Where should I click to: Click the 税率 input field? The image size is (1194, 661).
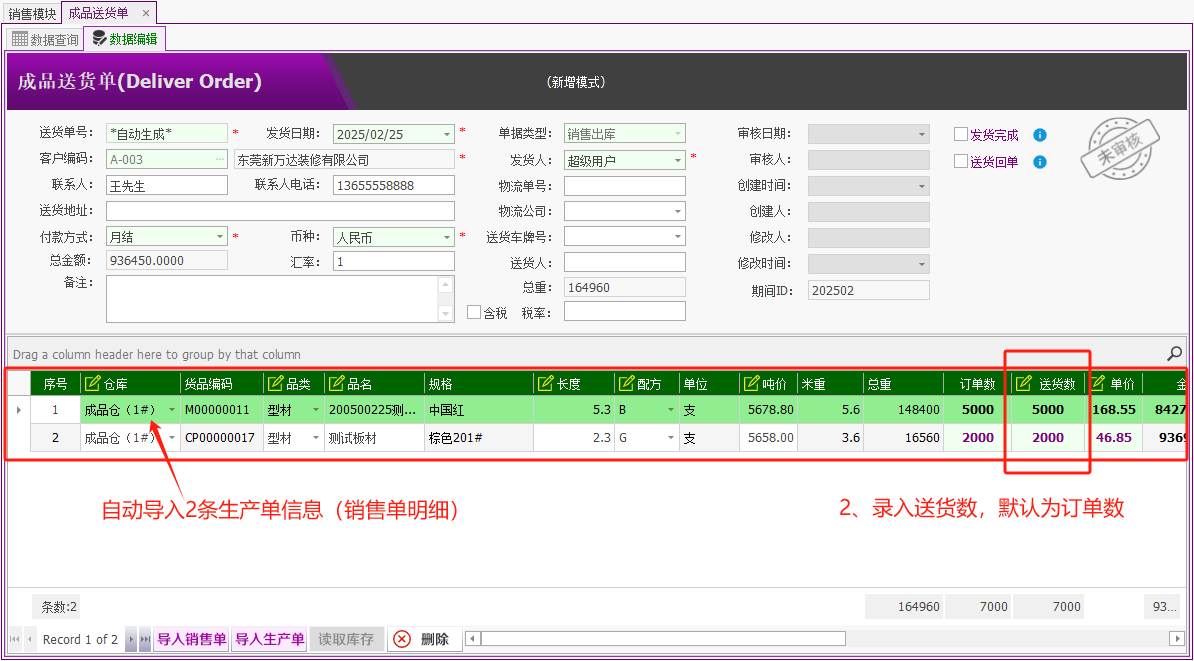[624, 311]
